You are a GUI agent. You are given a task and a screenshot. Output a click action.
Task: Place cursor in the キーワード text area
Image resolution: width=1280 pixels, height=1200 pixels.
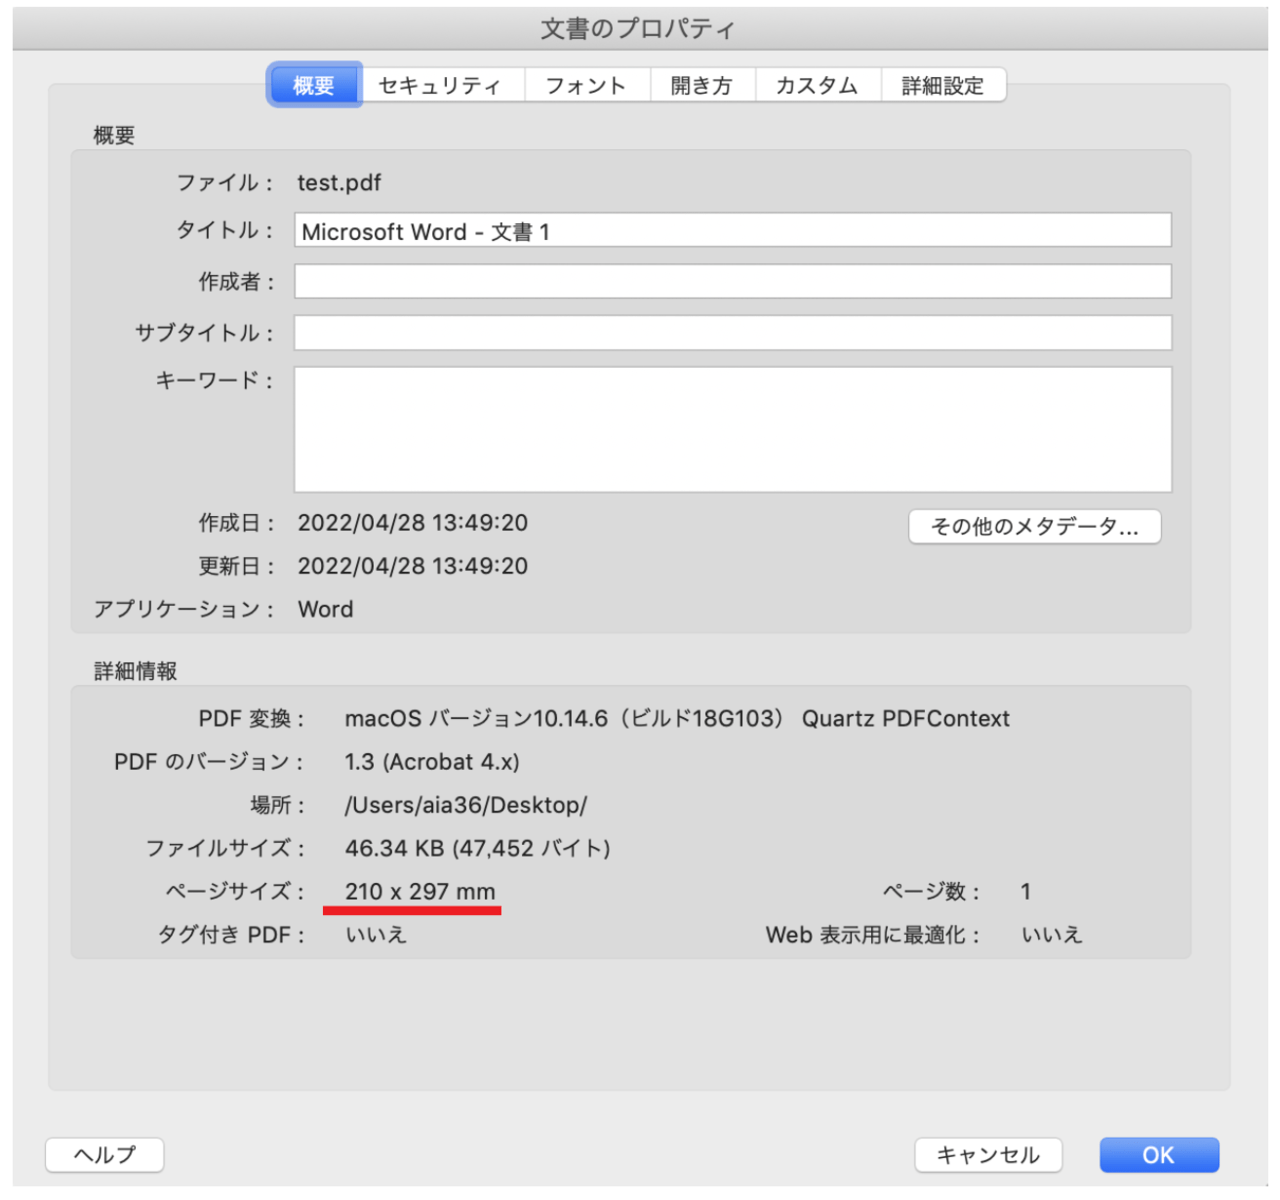732,430
